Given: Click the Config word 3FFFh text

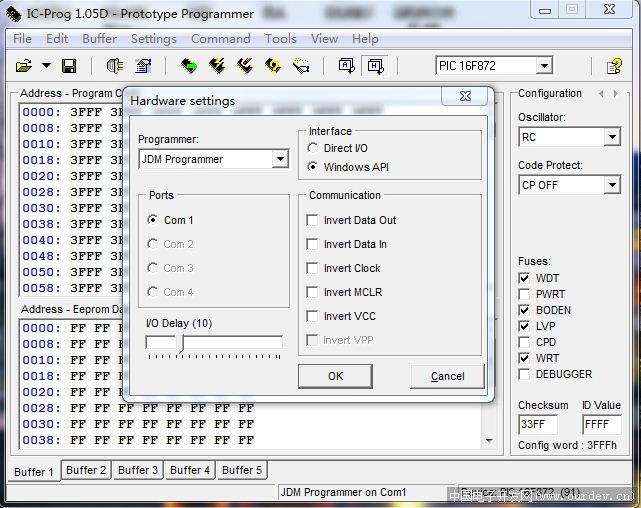Looking at the screenshot, I should click(x=567, y=445).
